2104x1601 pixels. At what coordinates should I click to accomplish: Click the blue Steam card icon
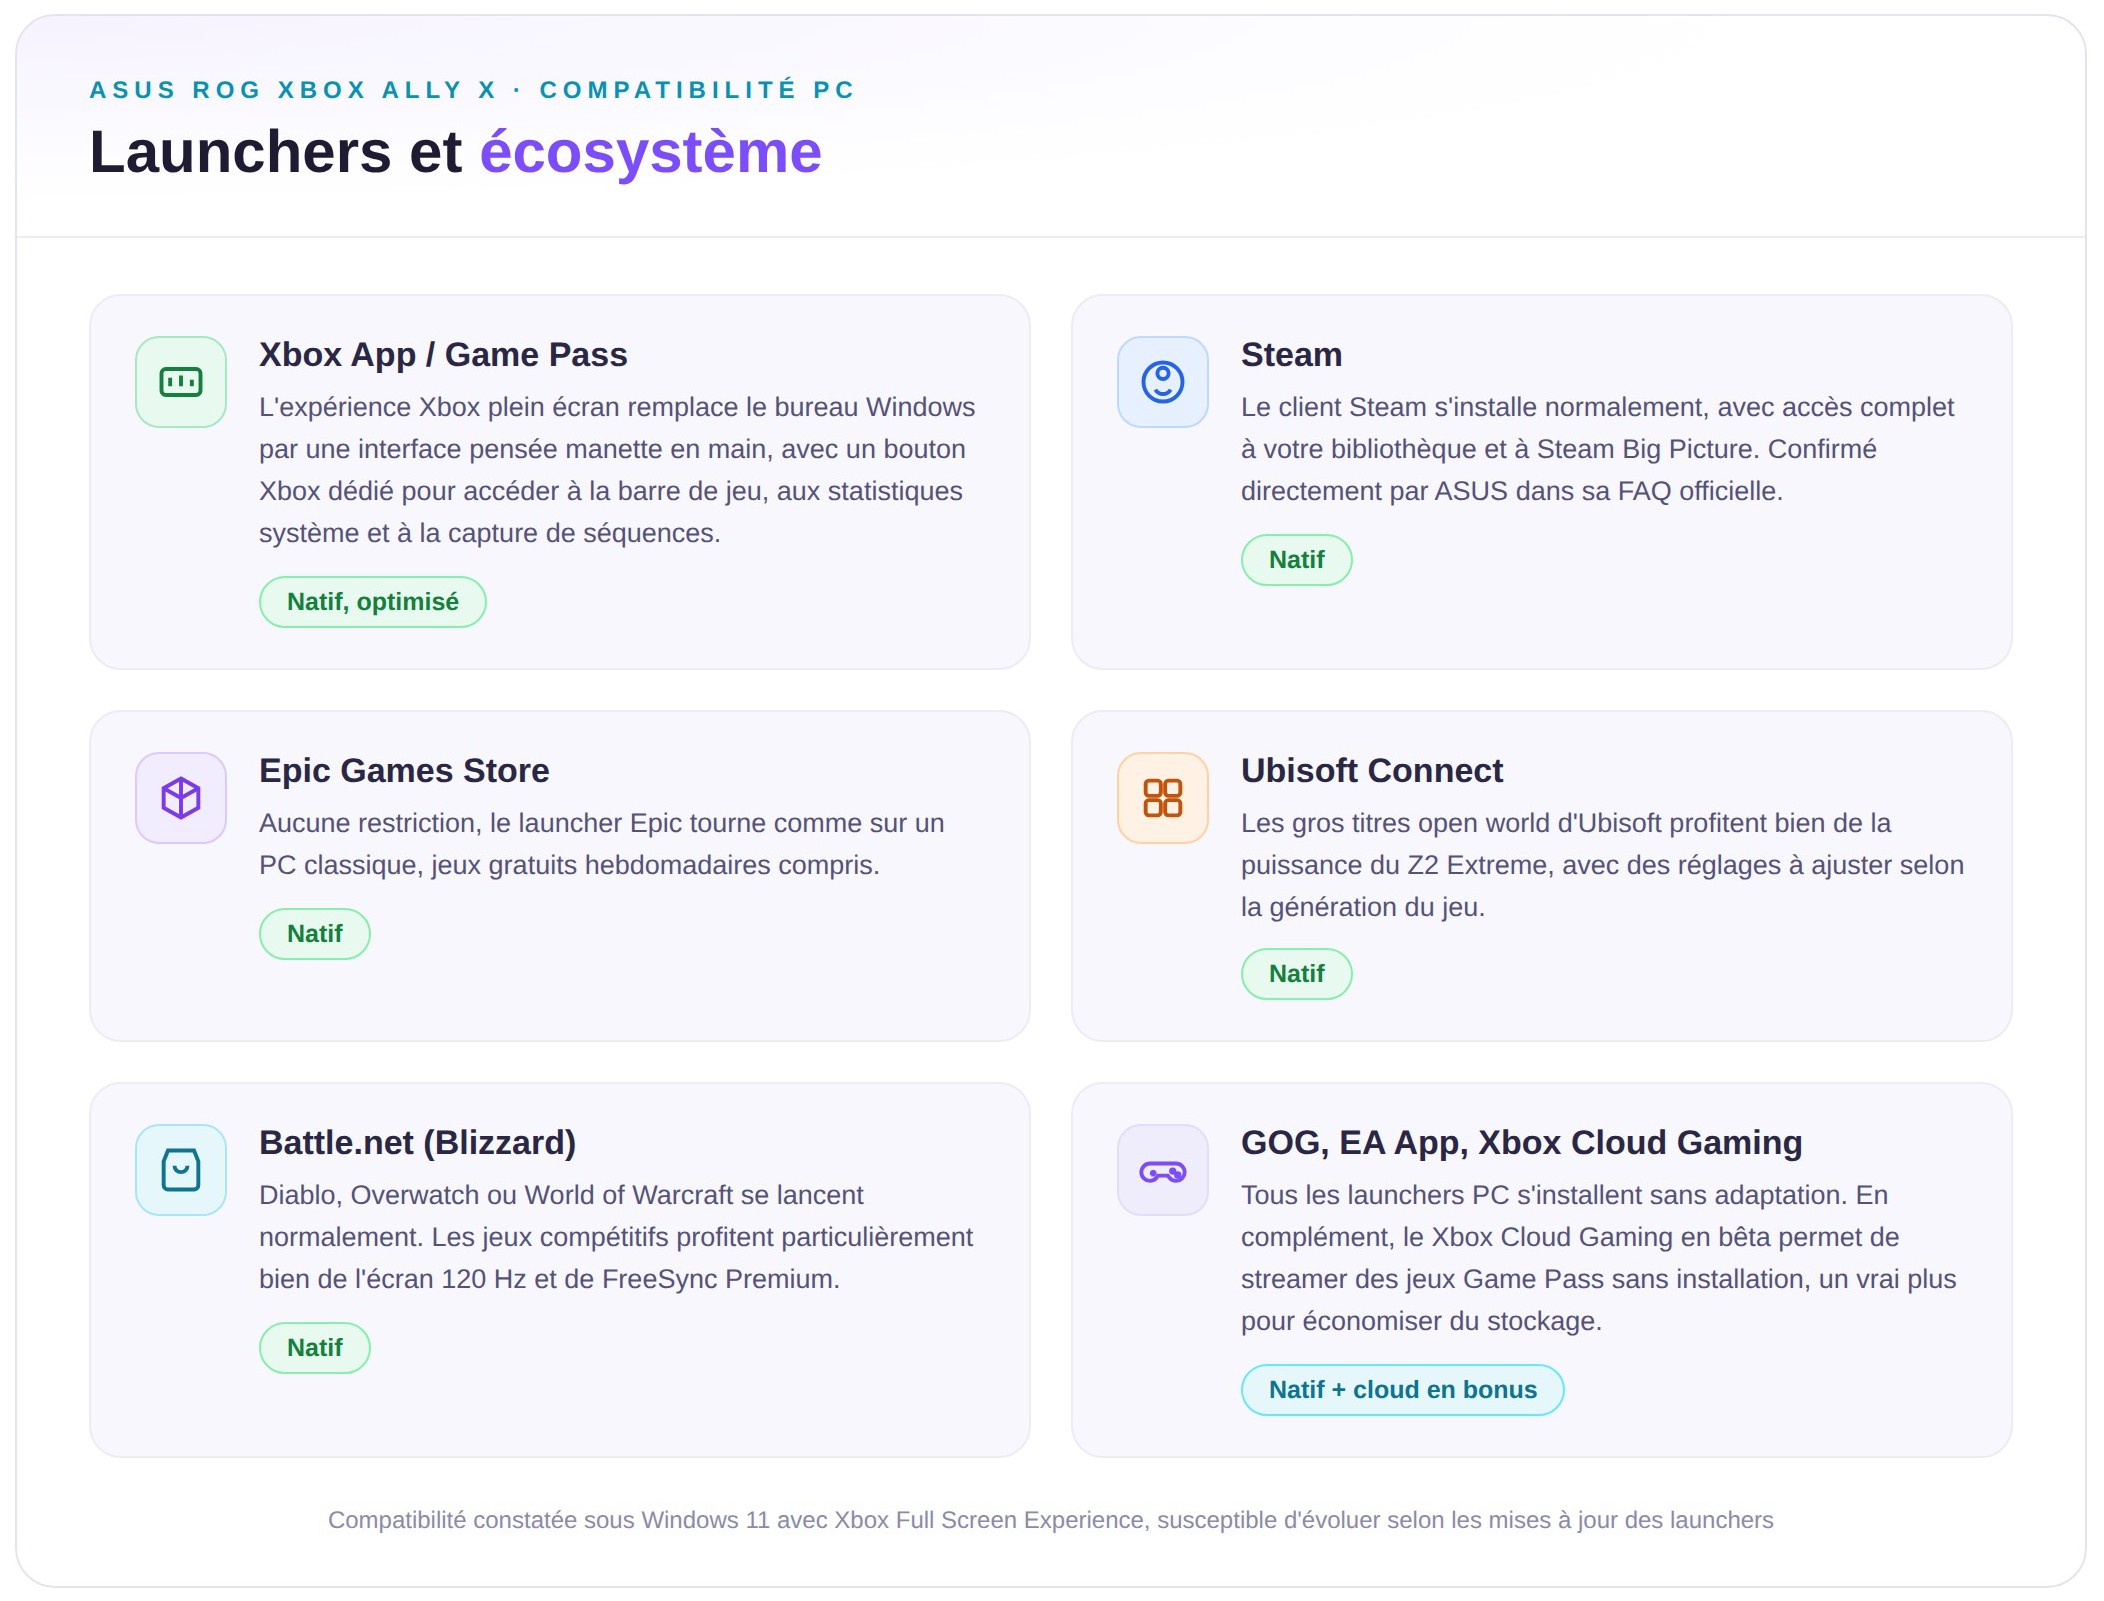point(1163,382)
